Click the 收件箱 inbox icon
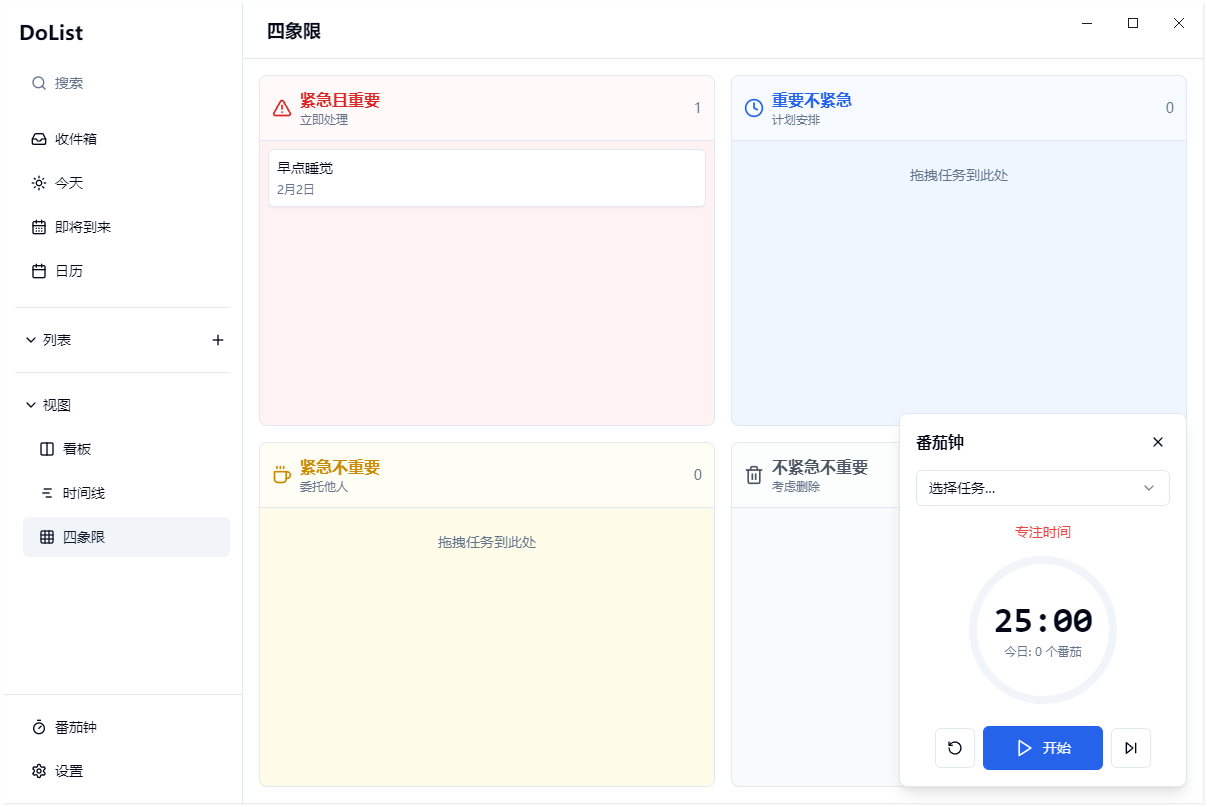 coord(37,139)
